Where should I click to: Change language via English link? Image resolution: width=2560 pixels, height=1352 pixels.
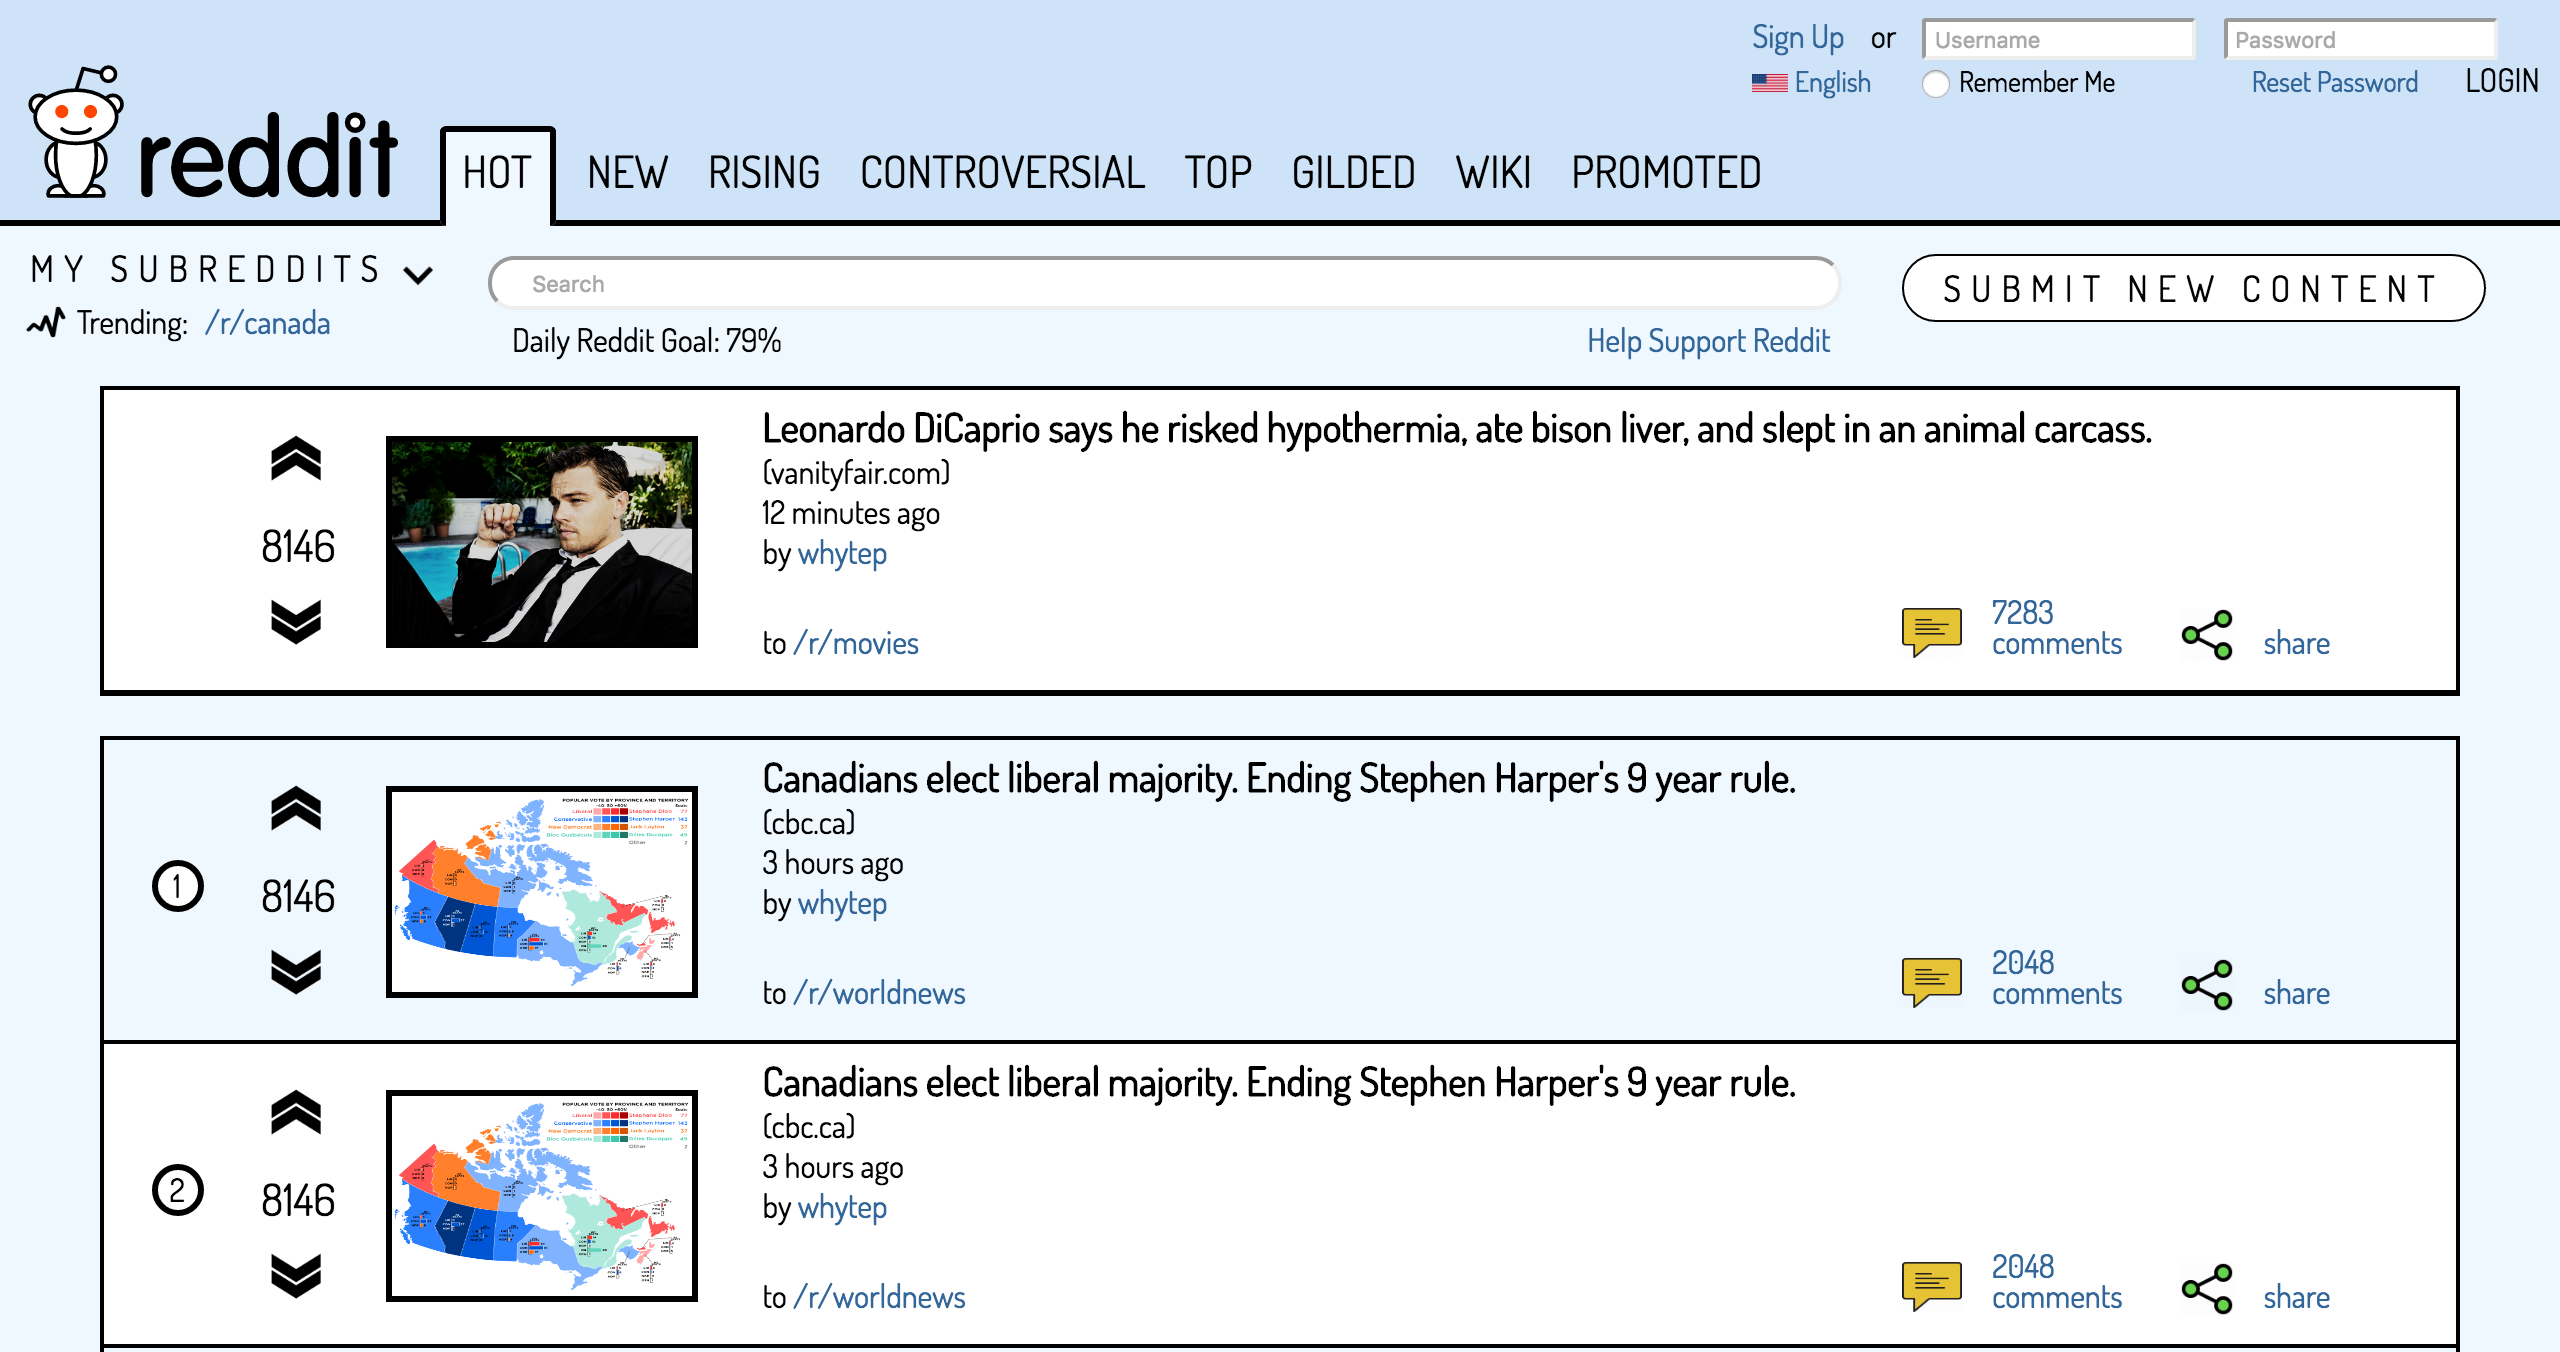(x=1832, y=82)
